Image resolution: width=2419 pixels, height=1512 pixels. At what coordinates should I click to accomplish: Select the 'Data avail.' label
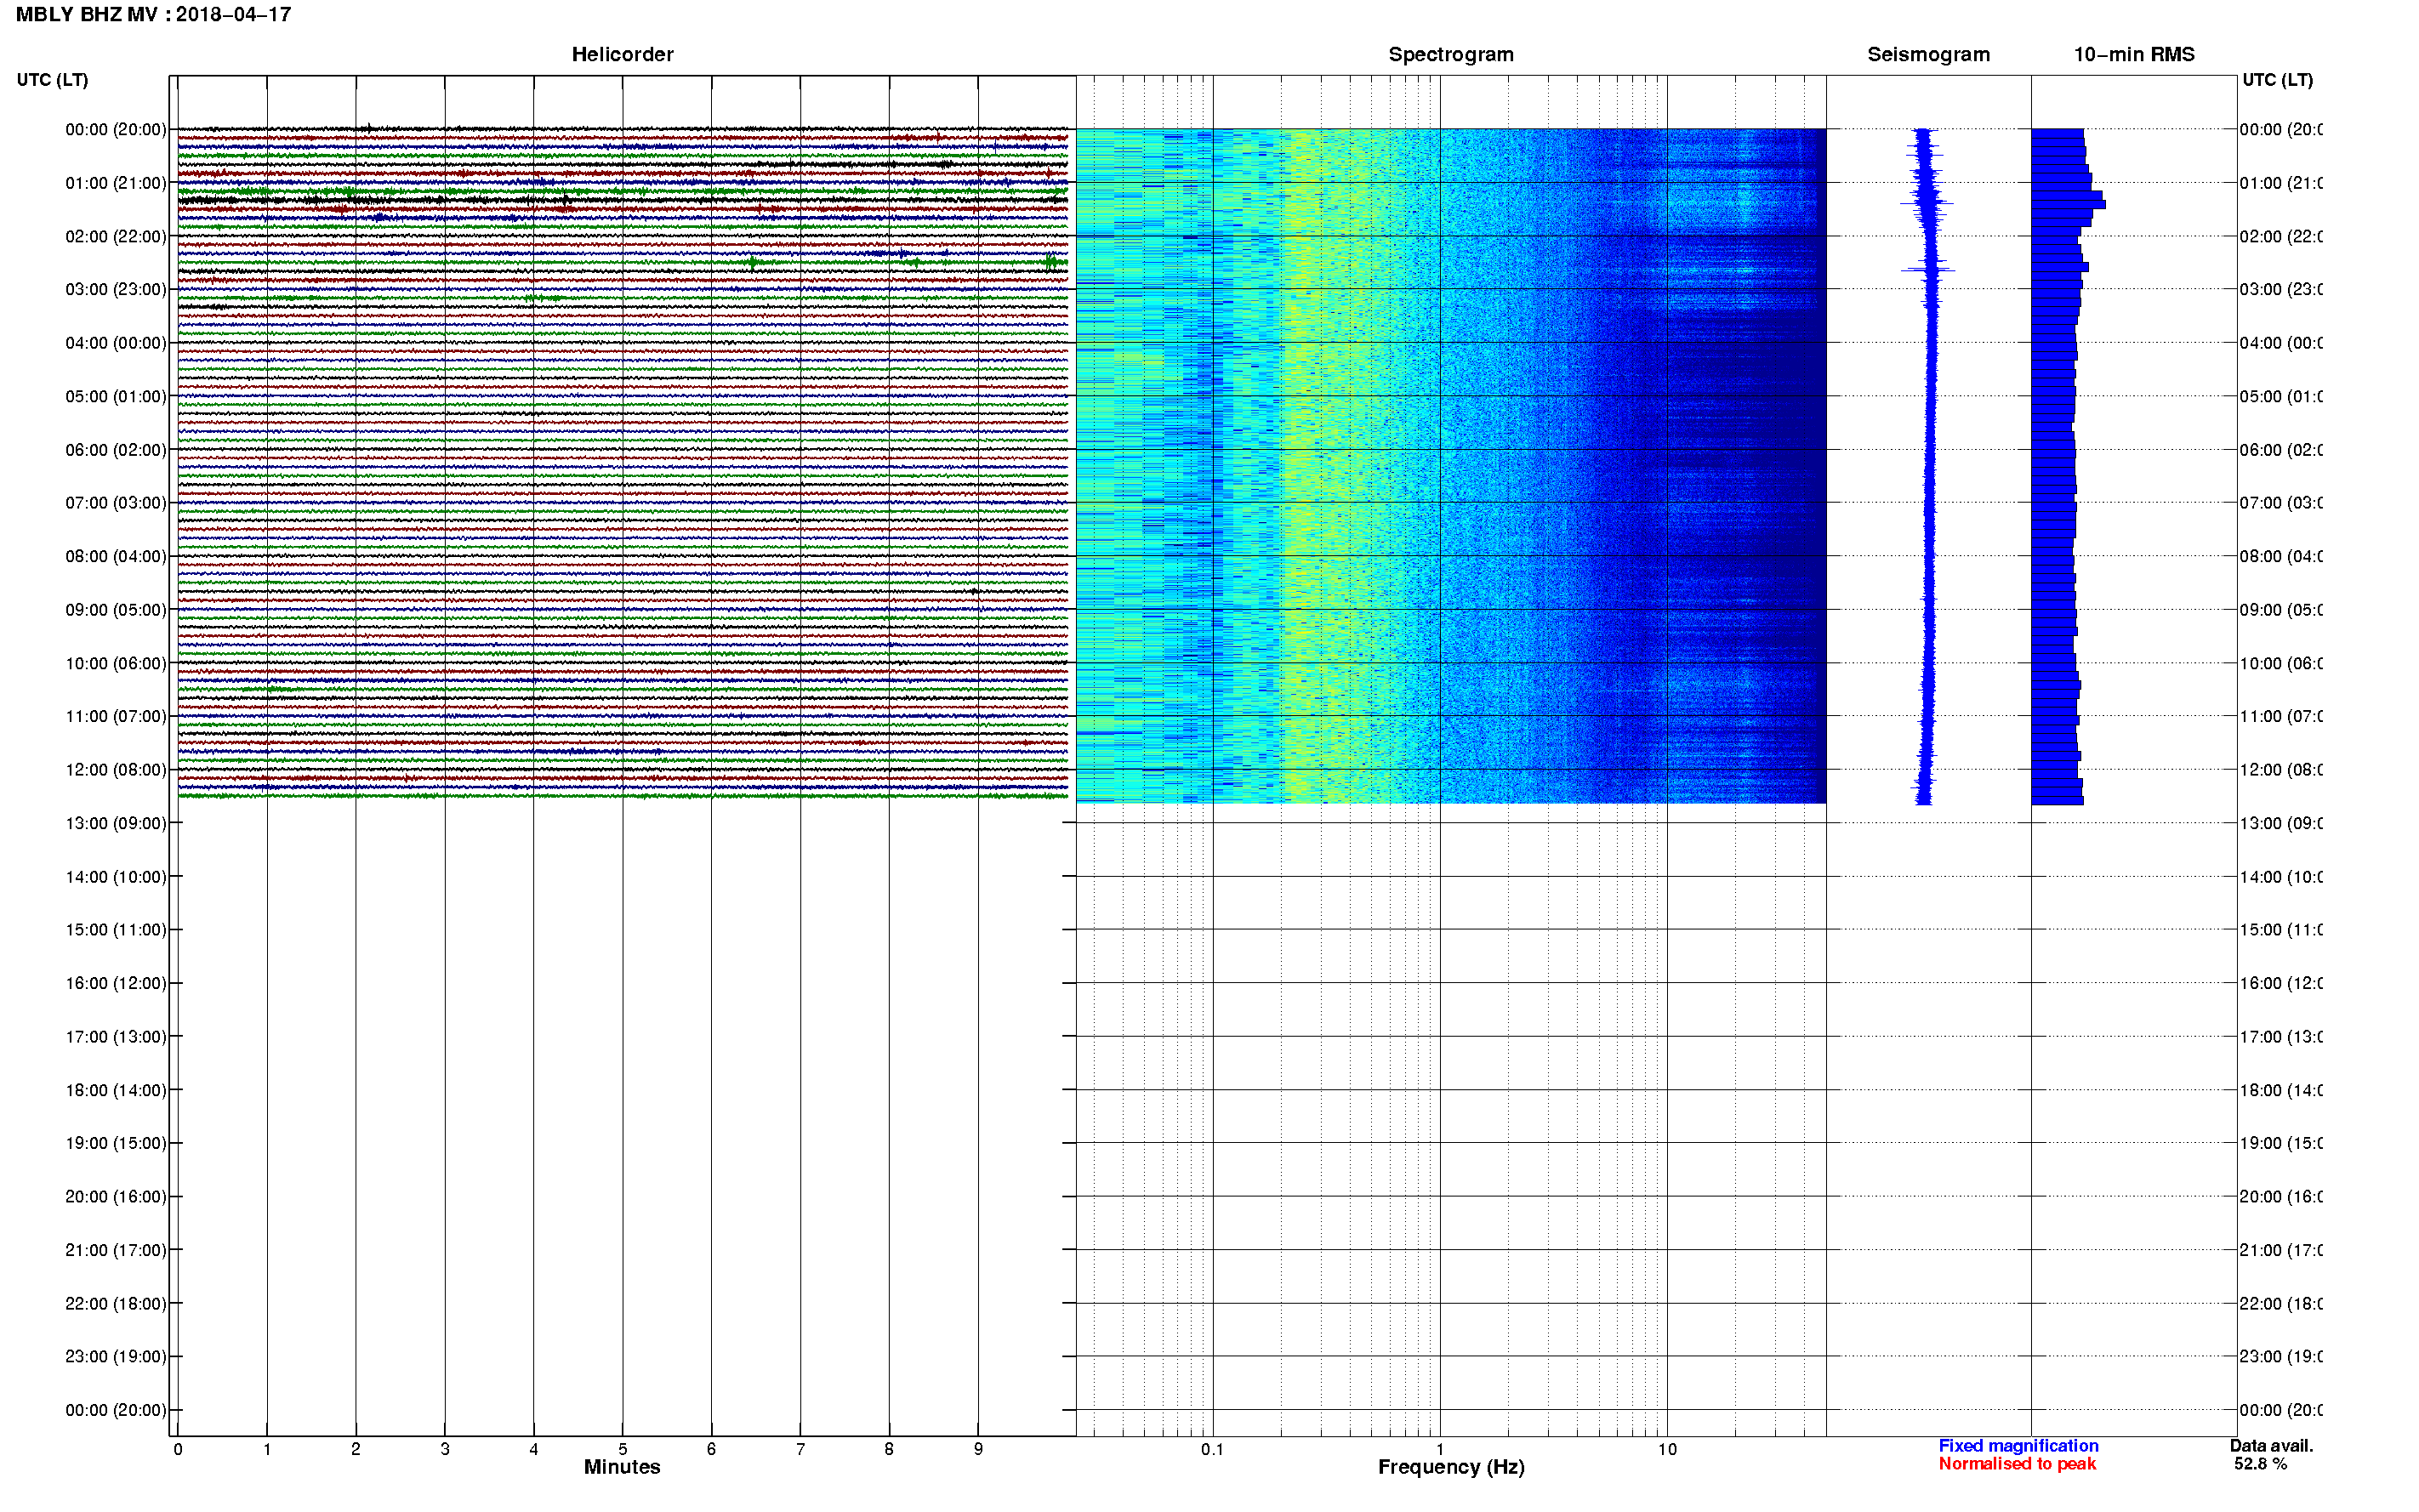[x=2271, y=1446]
